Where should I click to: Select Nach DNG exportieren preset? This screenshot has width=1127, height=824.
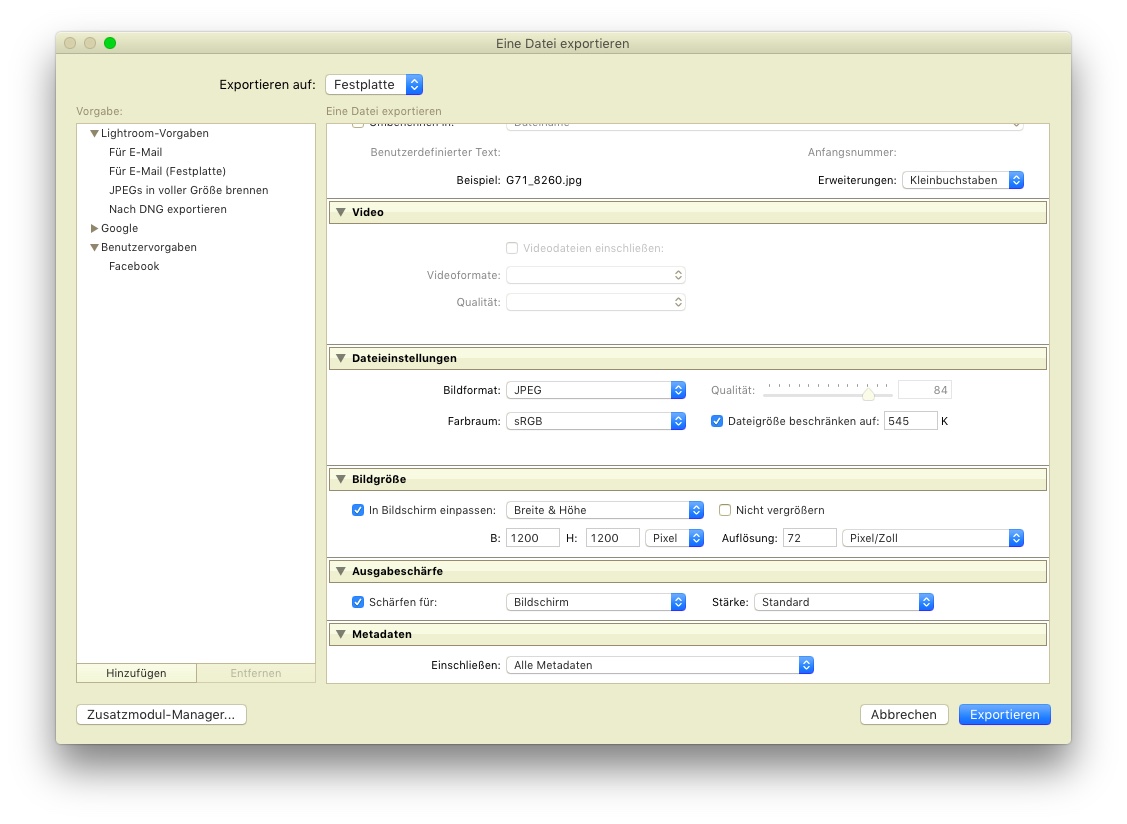[167, 209]
